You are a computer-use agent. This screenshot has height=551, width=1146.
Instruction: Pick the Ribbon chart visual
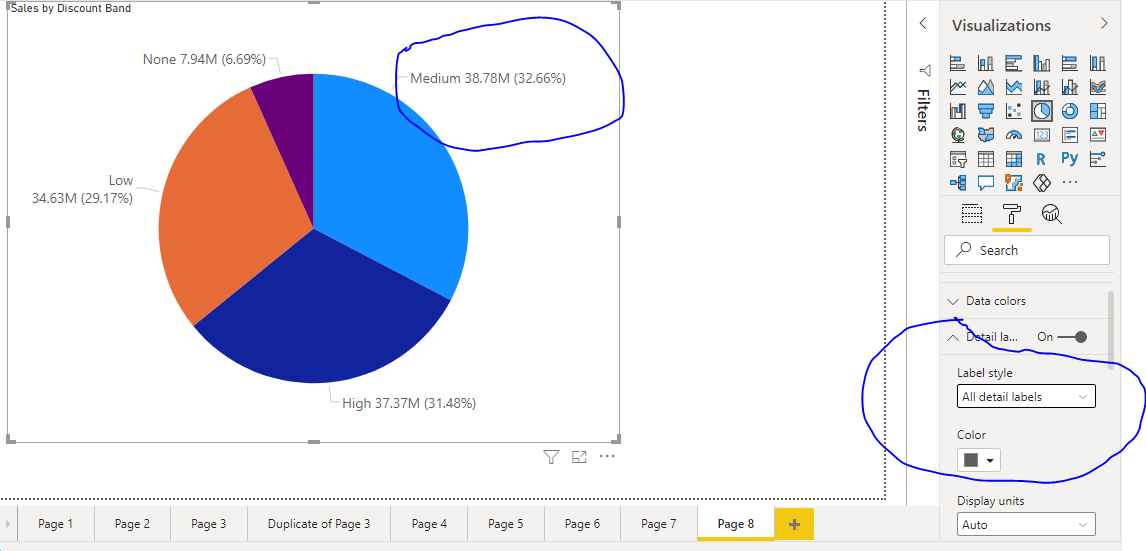coord(1097,87)
